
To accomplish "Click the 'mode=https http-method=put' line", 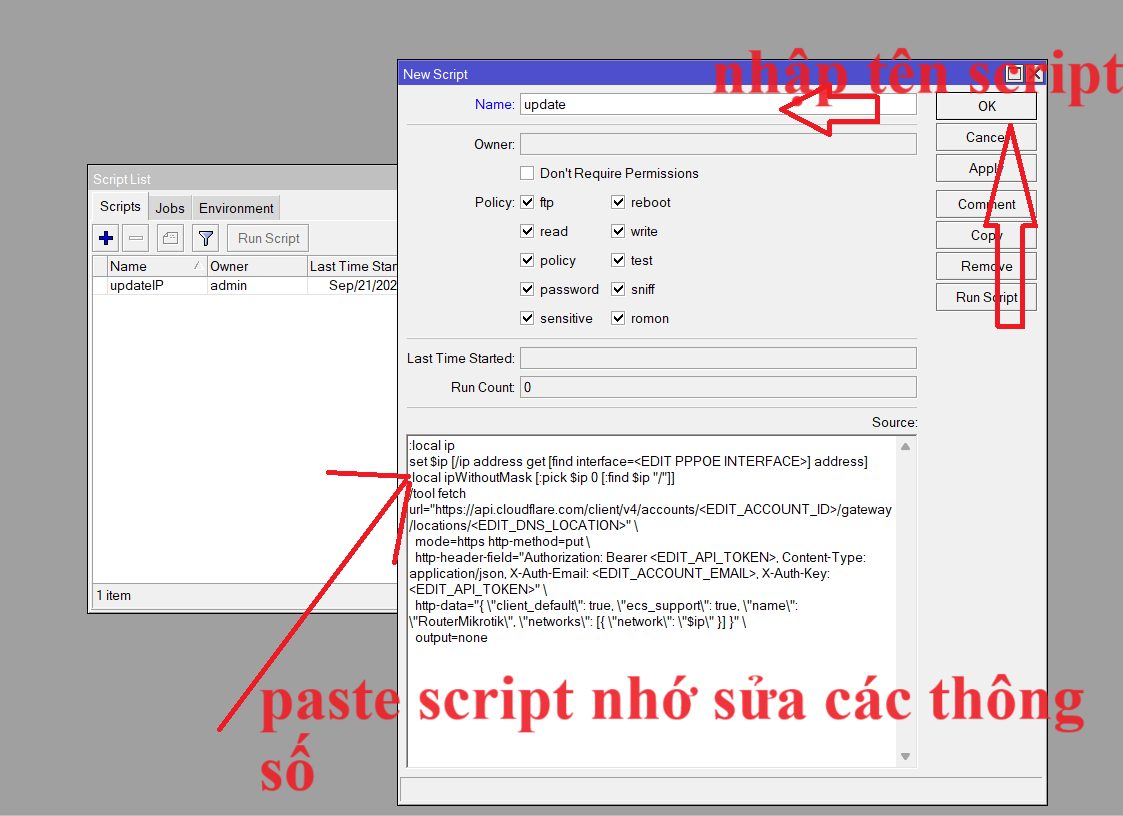I will [502, 542].
